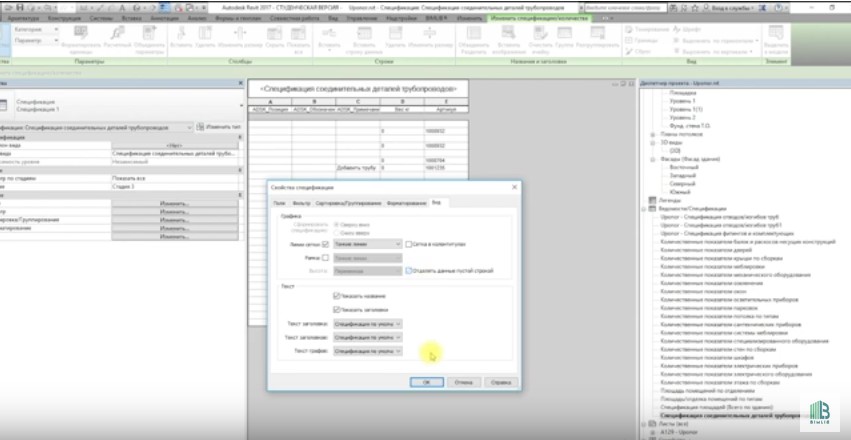The image size is (851, 440).
Task: Click Help button in schedule properties dialog
Action: click(x=501, y=382)
